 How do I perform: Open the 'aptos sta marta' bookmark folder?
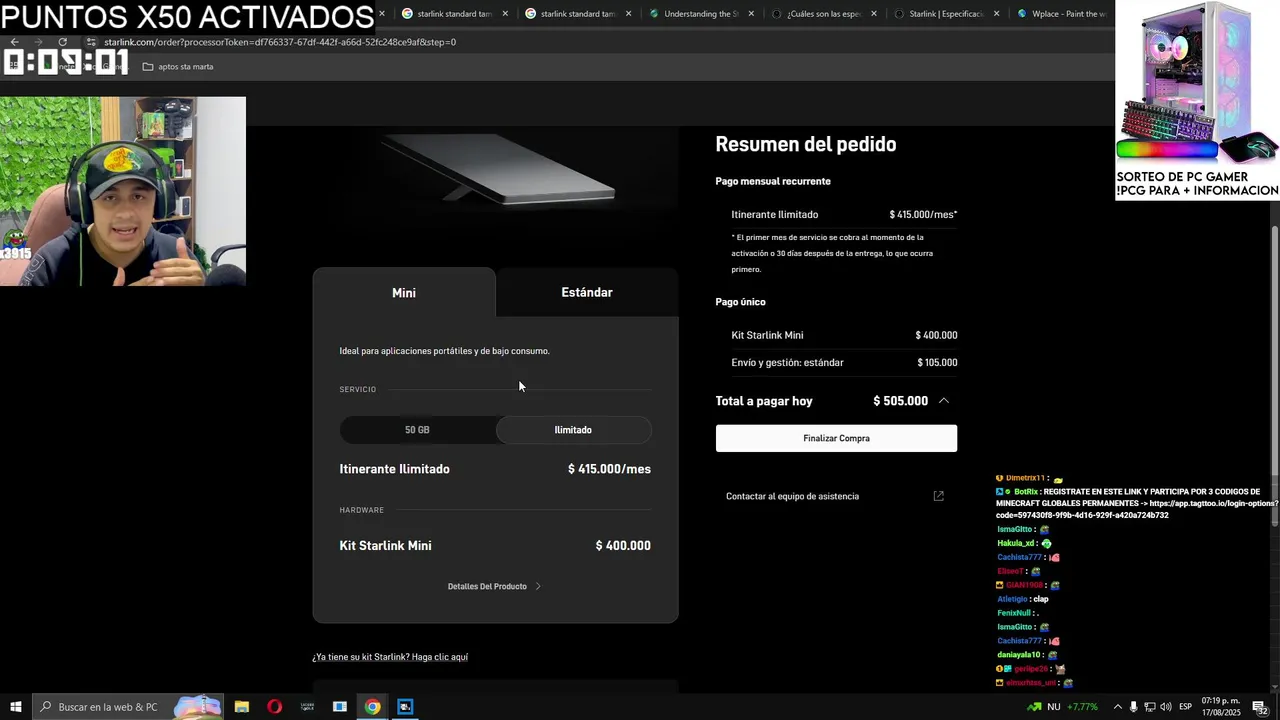coord(178,67)
